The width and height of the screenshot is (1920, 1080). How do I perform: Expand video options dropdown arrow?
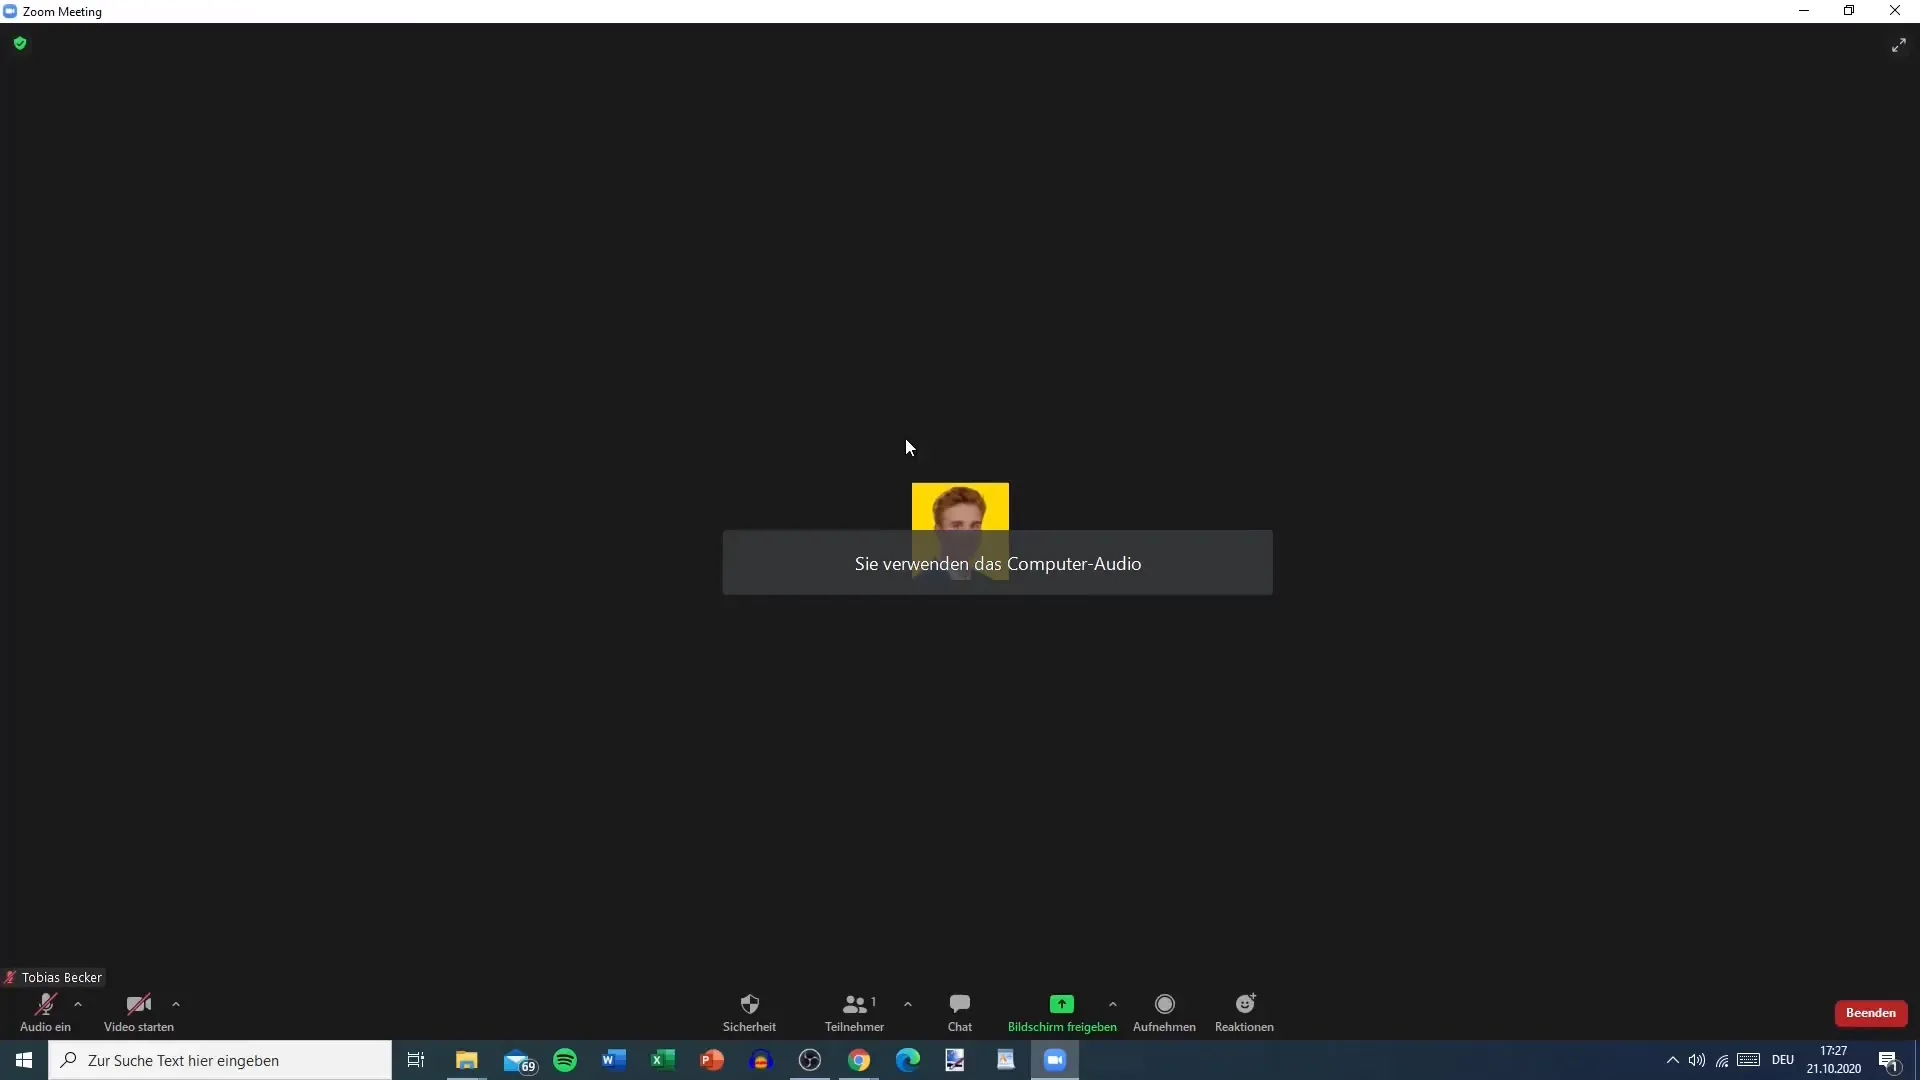175,1004
